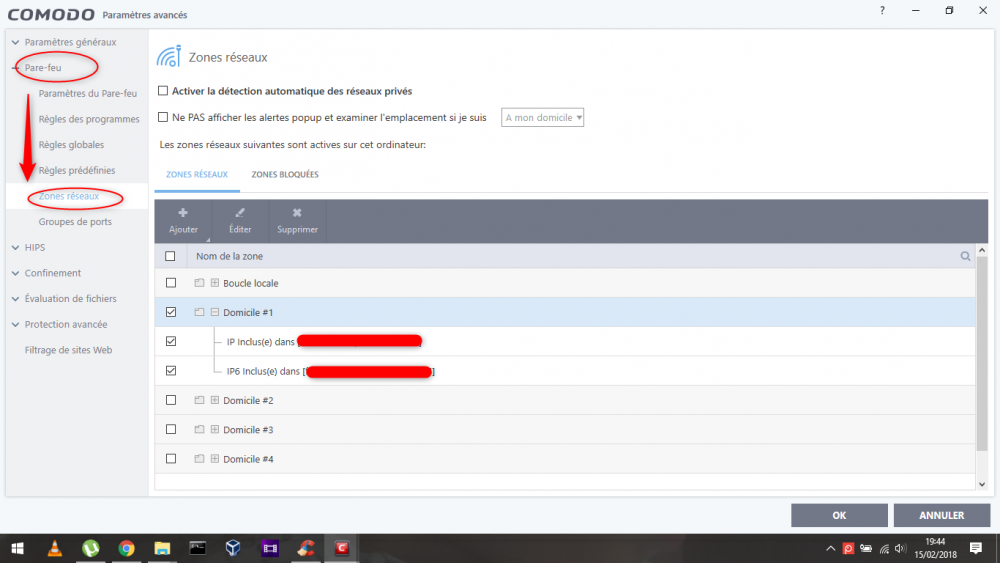1000x563 pixels.
Task: Click the Annuler button
Action: pos(941,515)
